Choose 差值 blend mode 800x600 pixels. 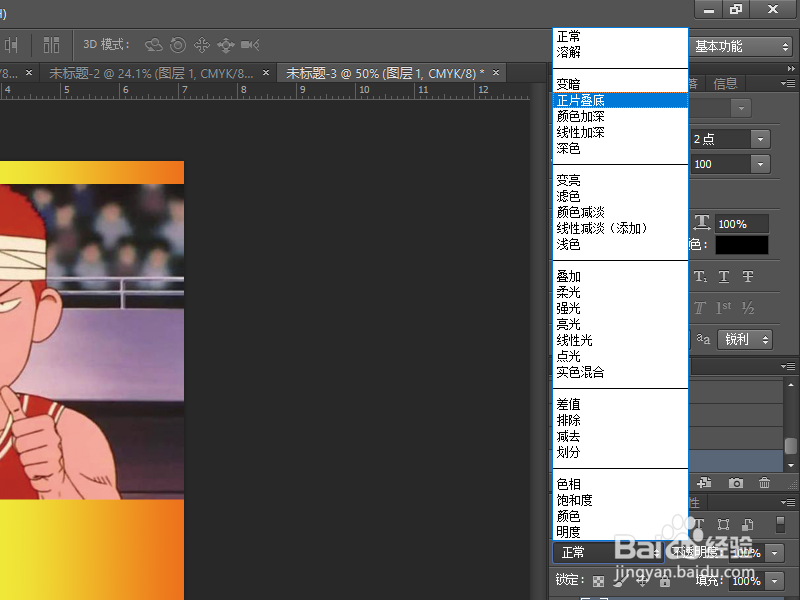click(x=620, y=405)
